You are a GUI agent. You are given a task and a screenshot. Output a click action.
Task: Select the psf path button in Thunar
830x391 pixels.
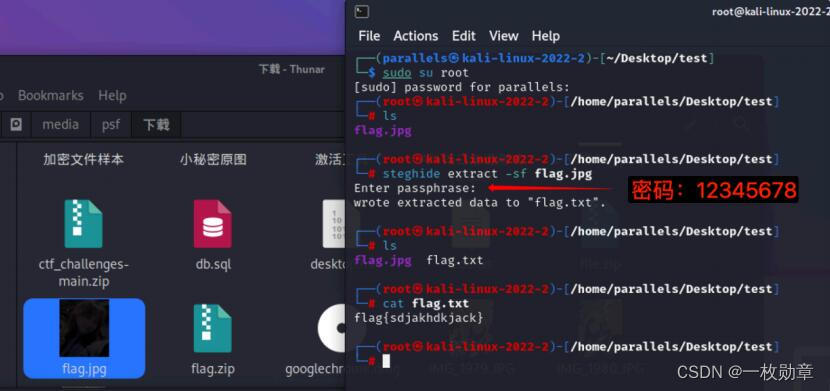pyautogui.click(x=111, y=125)
